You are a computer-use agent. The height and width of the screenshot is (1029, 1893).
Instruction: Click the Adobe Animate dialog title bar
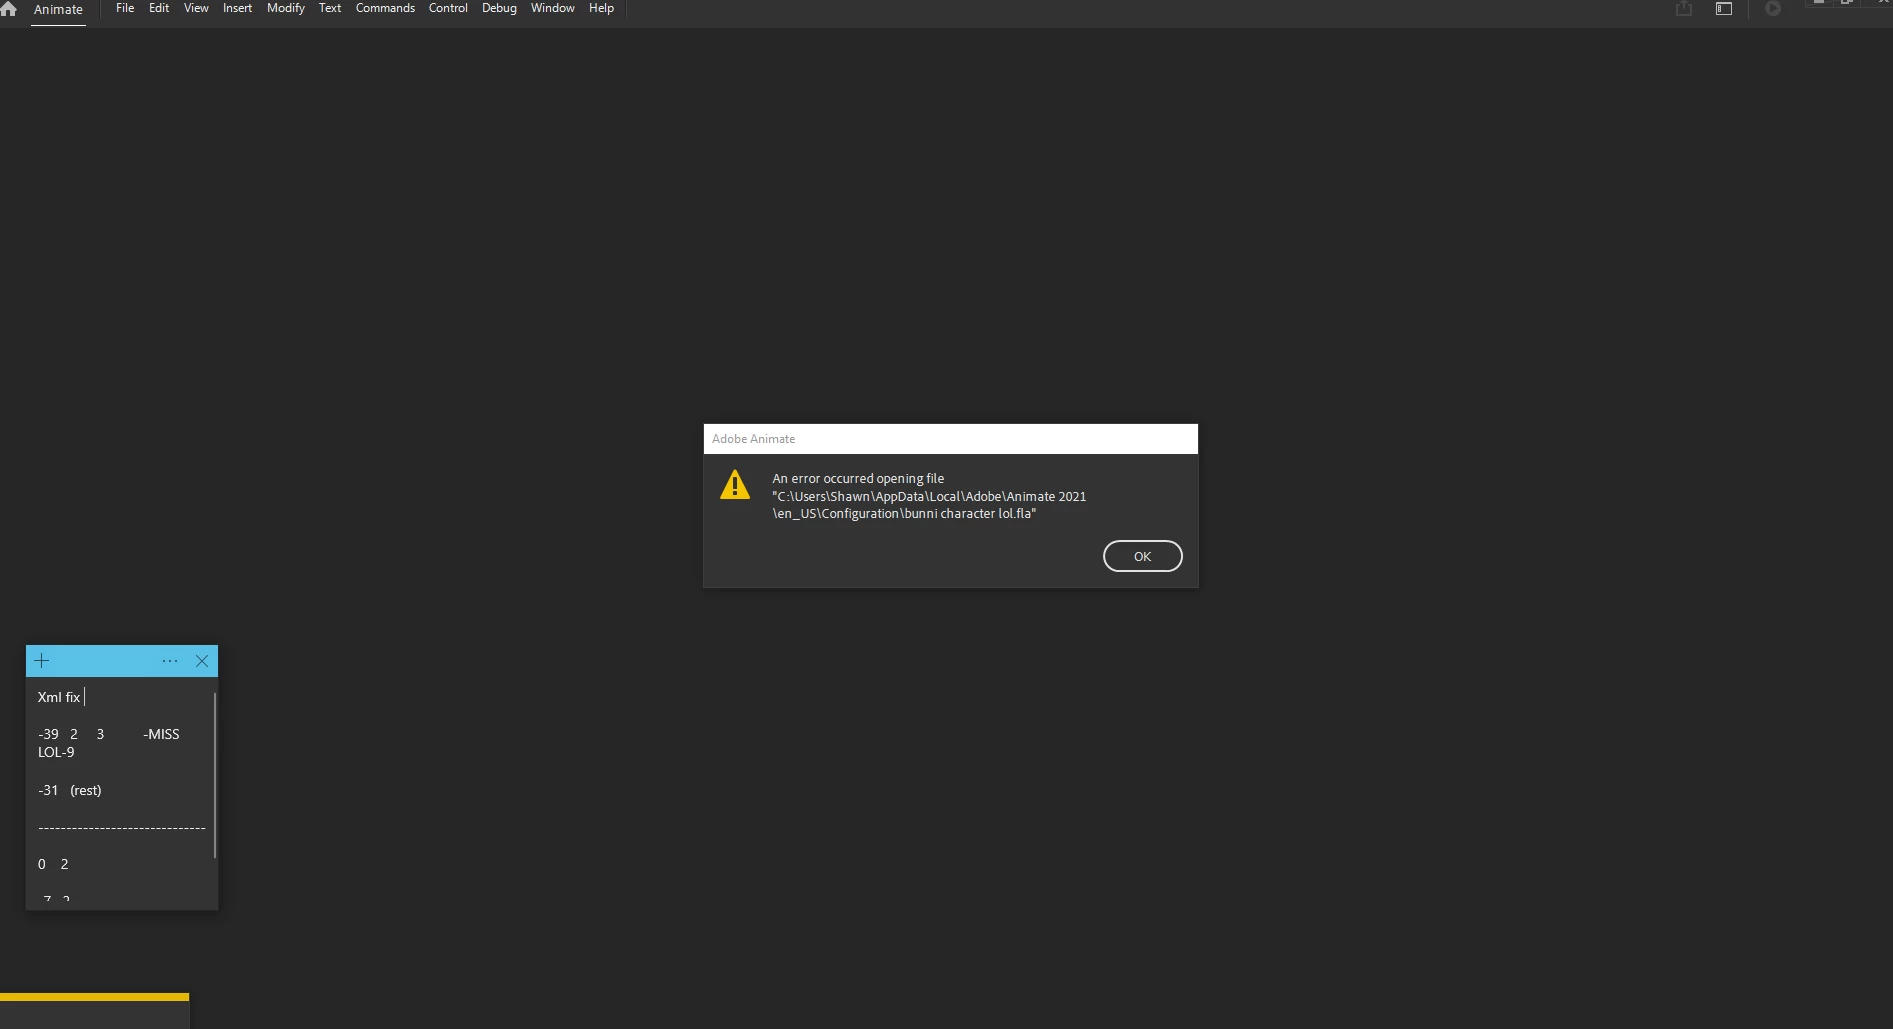(950, 439)
